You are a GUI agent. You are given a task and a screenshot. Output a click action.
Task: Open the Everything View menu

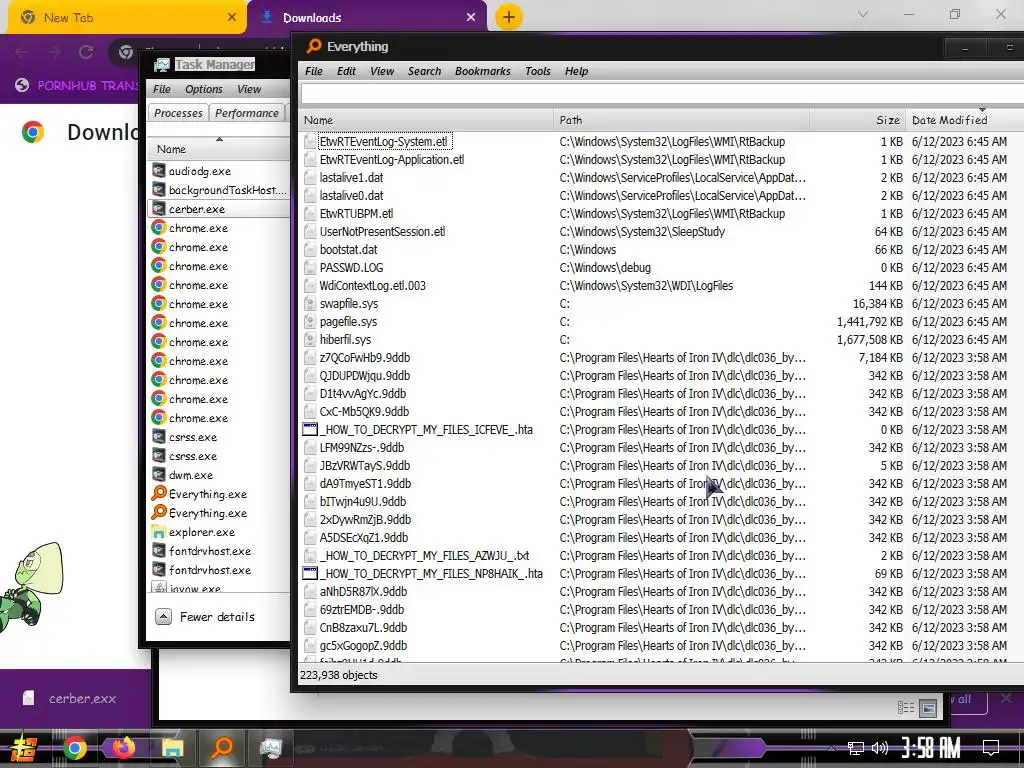(x=382, y=71)
